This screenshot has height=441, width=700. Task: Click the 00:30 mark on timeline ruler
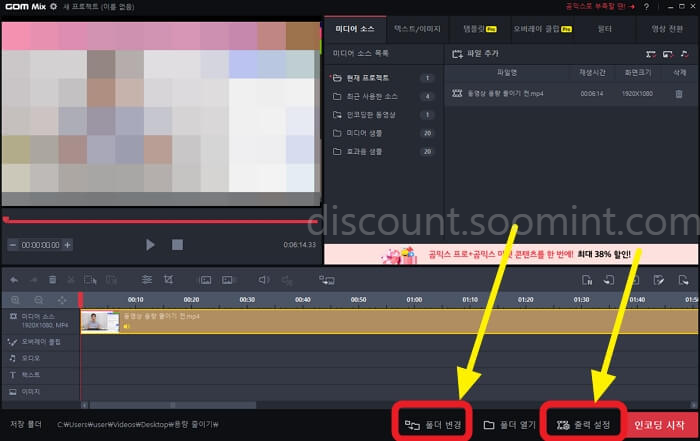tap(247, 300)
